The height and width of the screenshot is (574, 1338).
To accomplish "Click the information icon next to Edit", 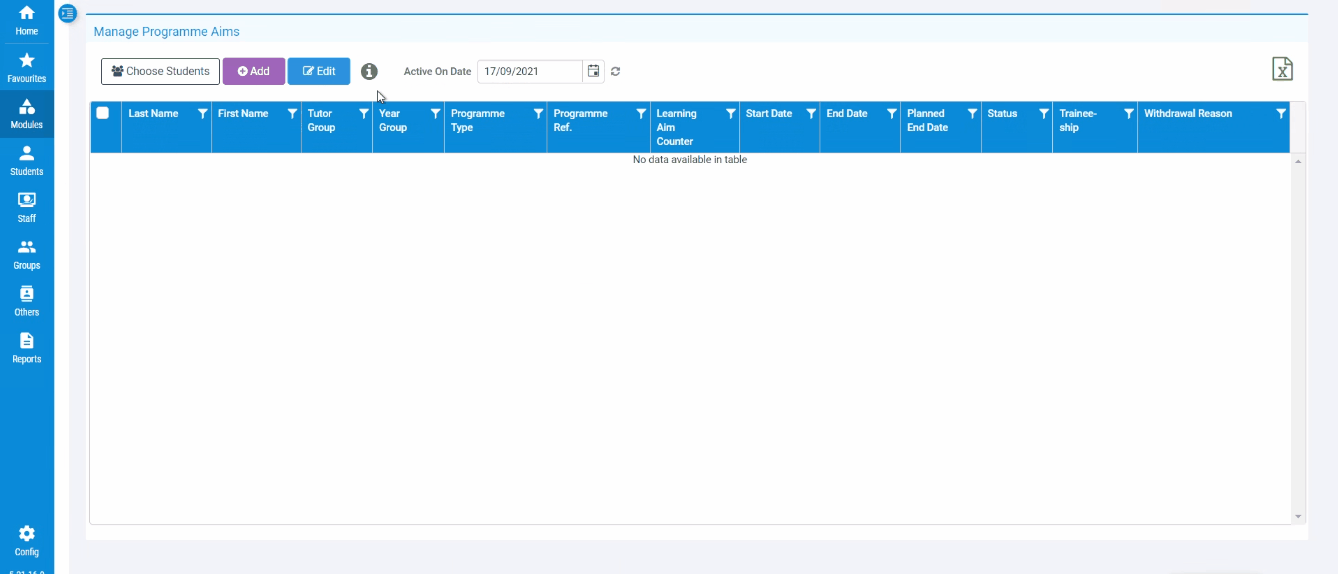I will 369,72.
